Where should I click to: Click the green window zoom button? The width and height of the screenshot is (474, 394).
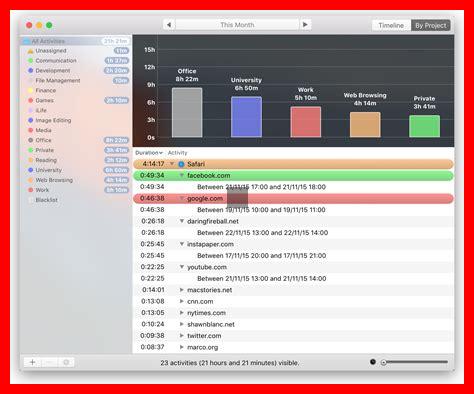(49, 25)
